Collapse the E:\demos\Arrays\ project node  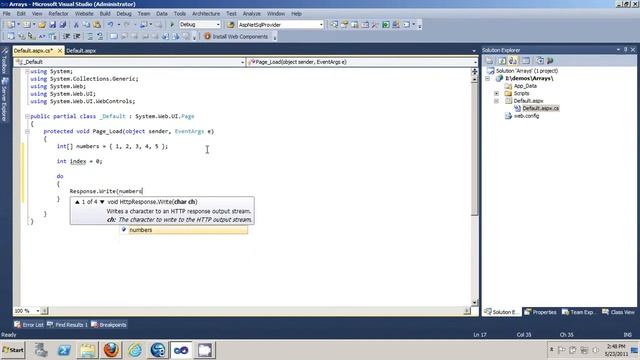pos(487,78)
